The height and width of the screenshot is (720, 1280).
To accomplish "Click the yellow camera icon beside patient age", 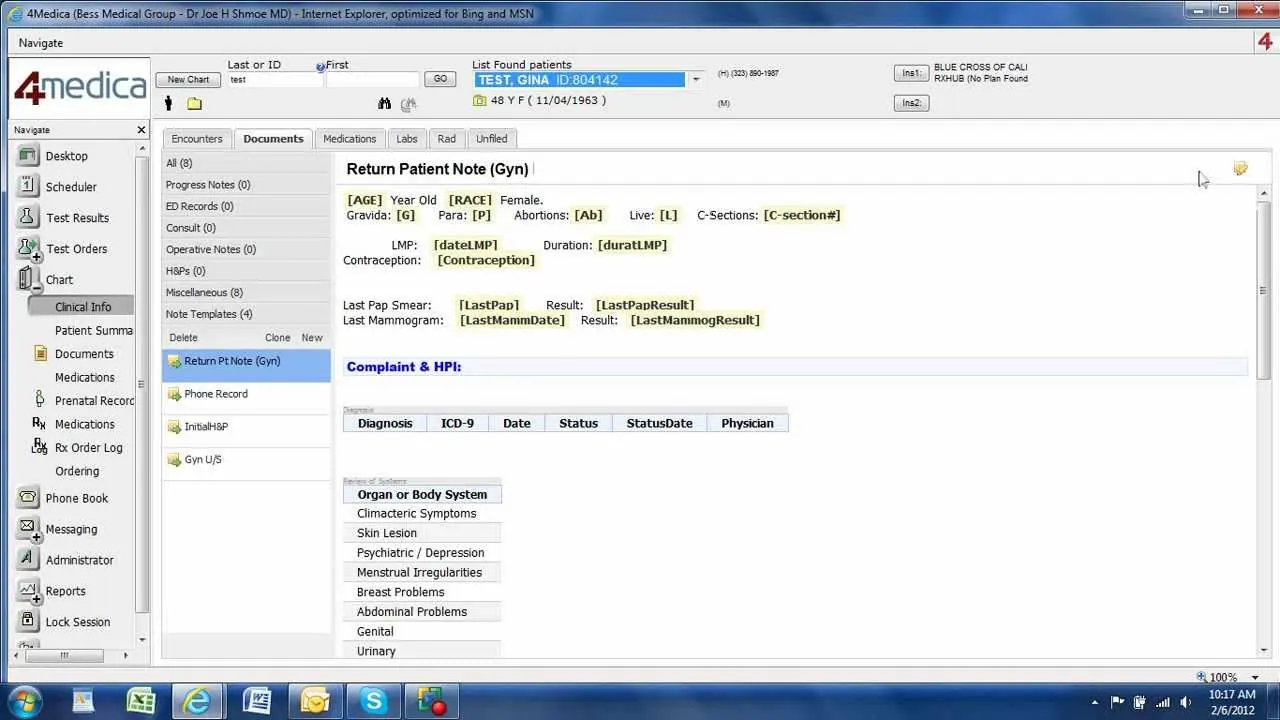I will tap(479, 100).
